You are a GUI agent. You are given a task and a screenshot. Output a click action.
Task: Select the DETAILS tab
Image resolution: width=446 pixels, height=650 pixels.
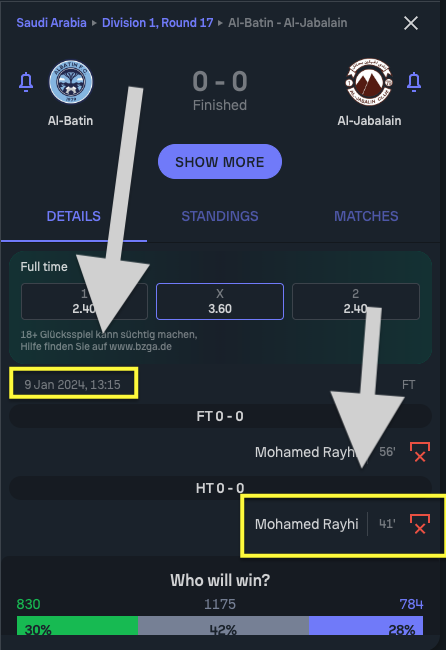[74, 216]
